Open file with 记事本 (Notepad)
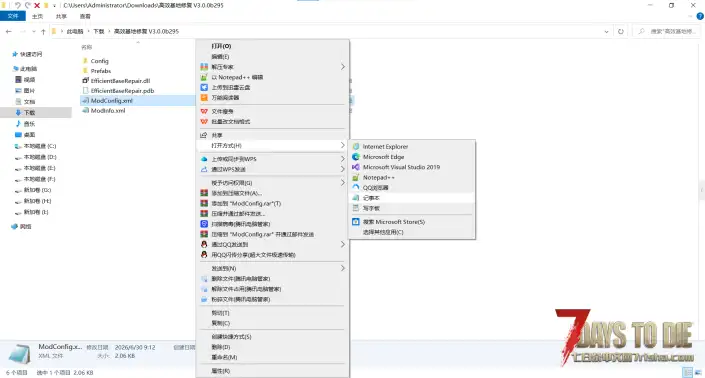This screenshot has width=705, height=378. pyautogui.click(x=411, y=198)
